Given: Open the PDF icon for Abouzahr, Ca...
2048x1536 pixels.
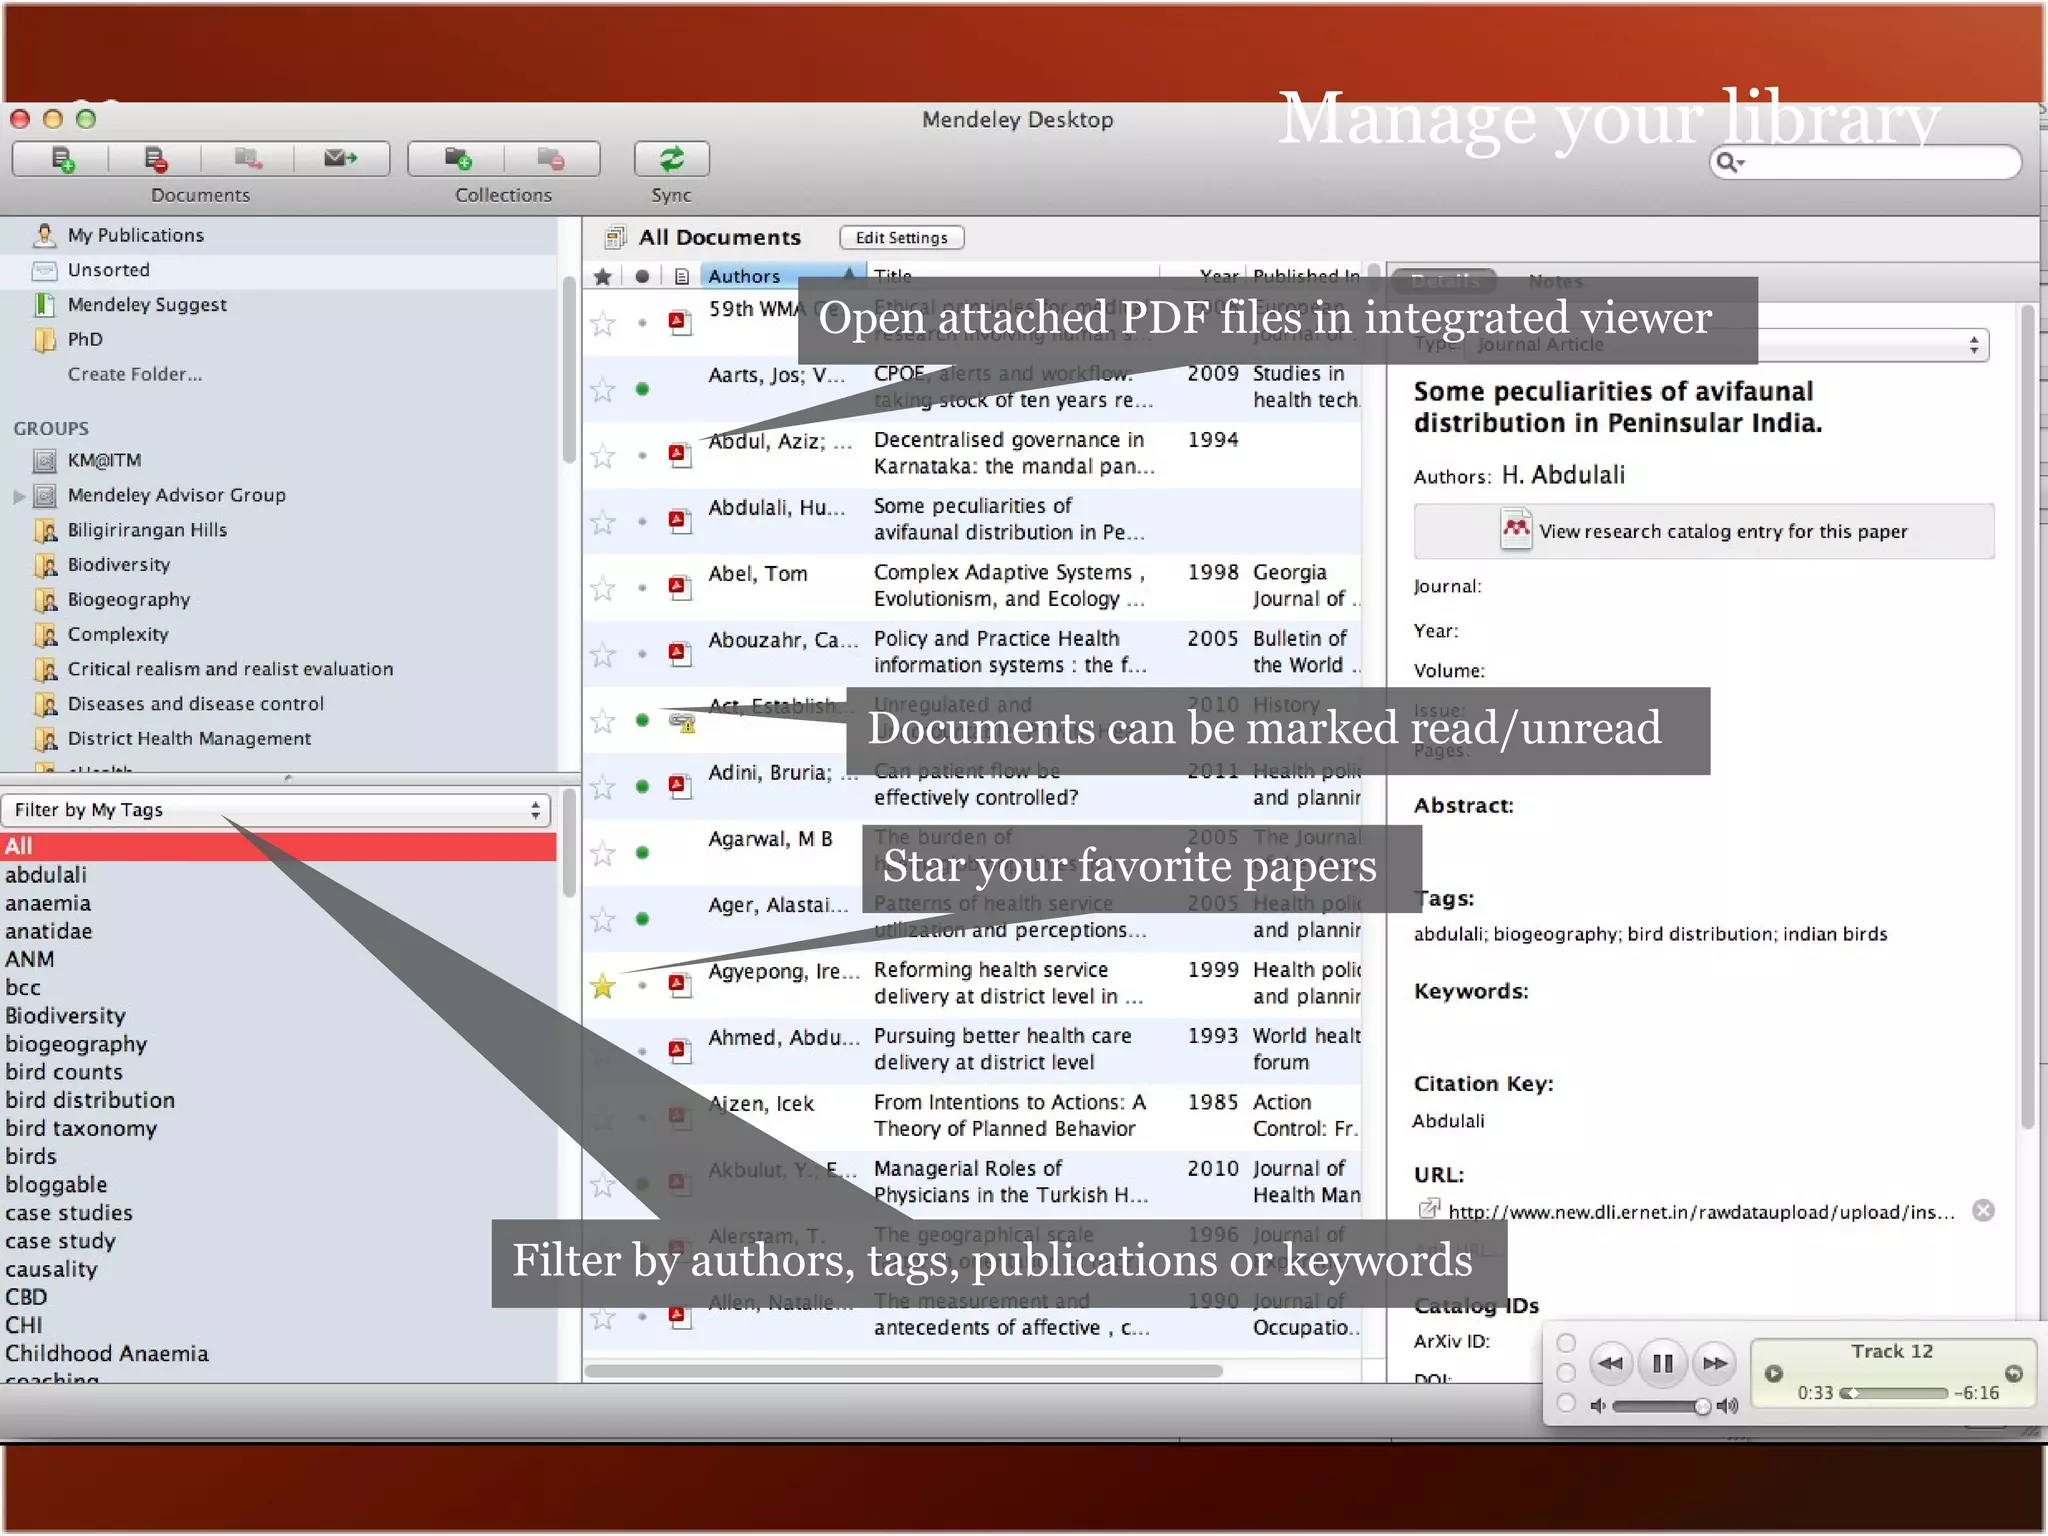Looking at the screenshot, I should [x=680, y=654].
